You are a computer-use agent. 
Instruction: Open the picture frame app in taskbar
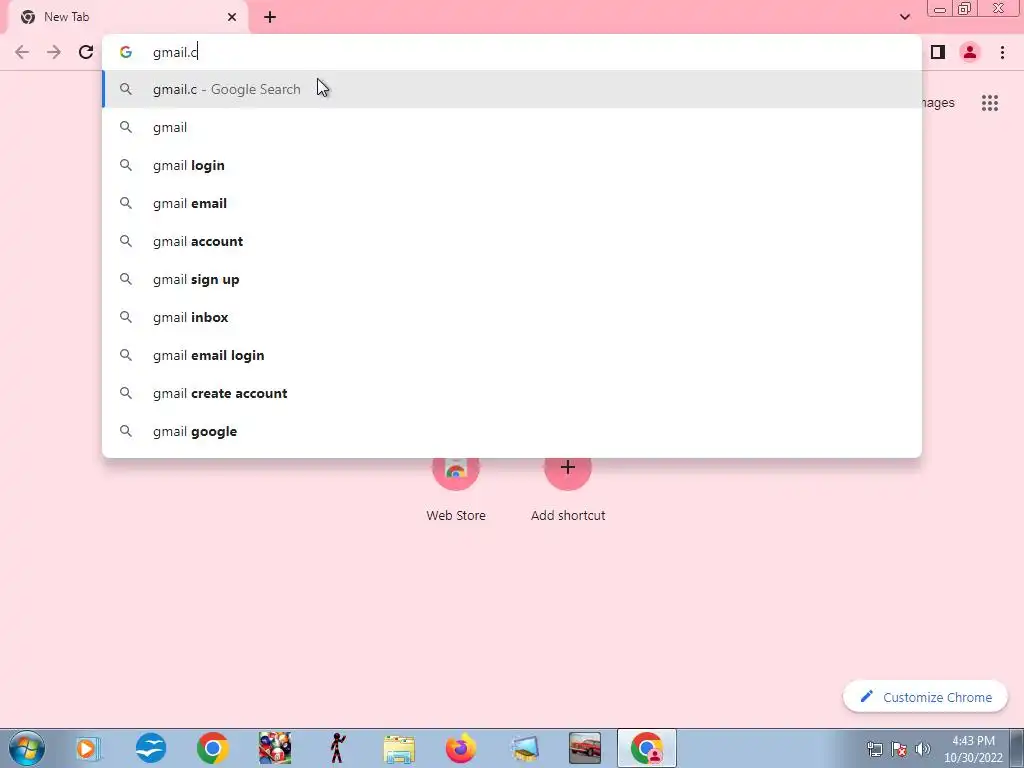click(524, 748)
